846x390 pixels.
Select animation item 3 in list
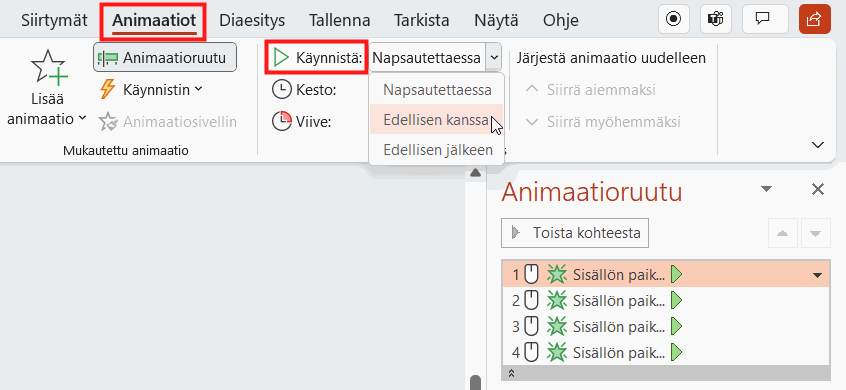[x=666, y=327]
